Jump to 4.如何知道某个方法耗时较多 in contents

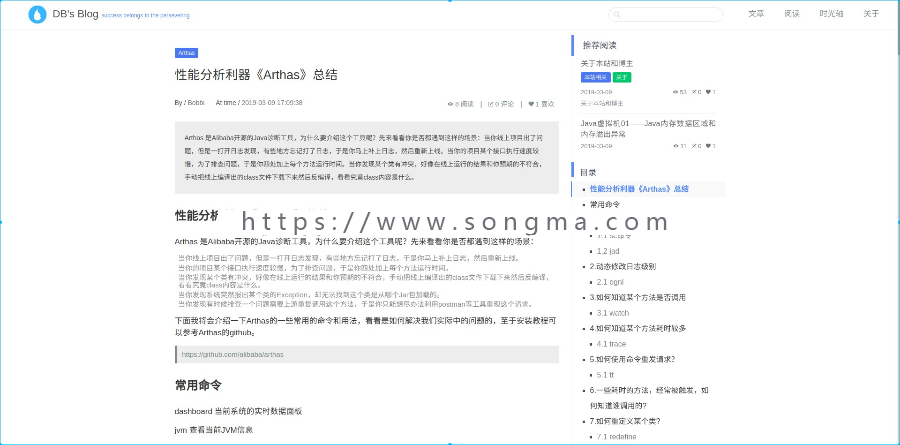click(638, 328)
